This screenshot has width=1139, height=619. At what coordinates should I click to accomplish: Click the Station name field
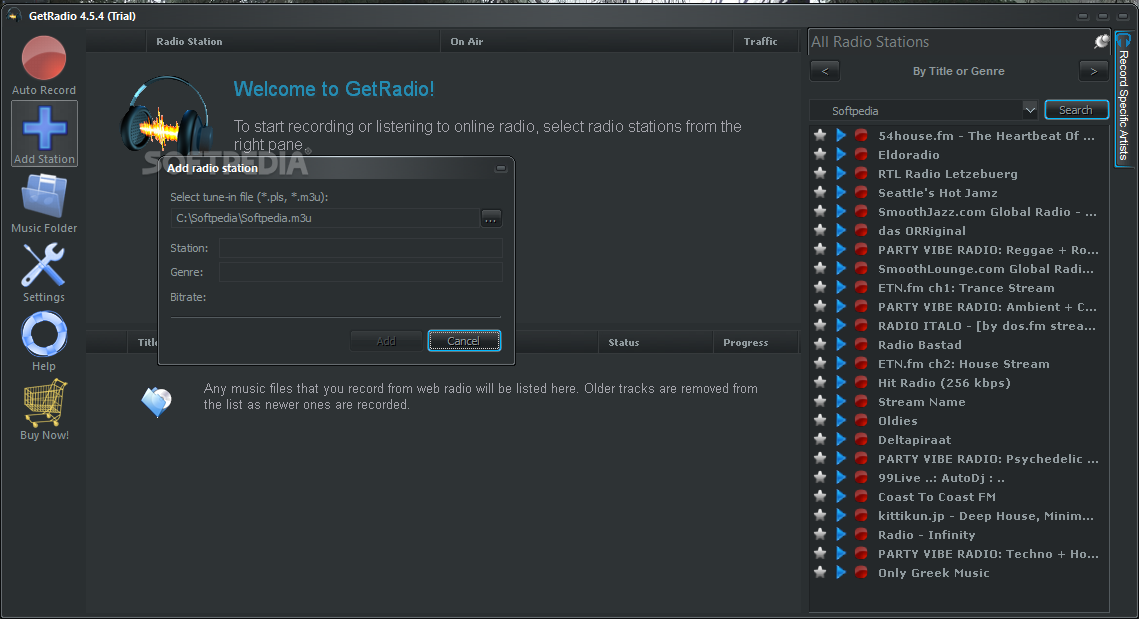[x=360, y=248]
